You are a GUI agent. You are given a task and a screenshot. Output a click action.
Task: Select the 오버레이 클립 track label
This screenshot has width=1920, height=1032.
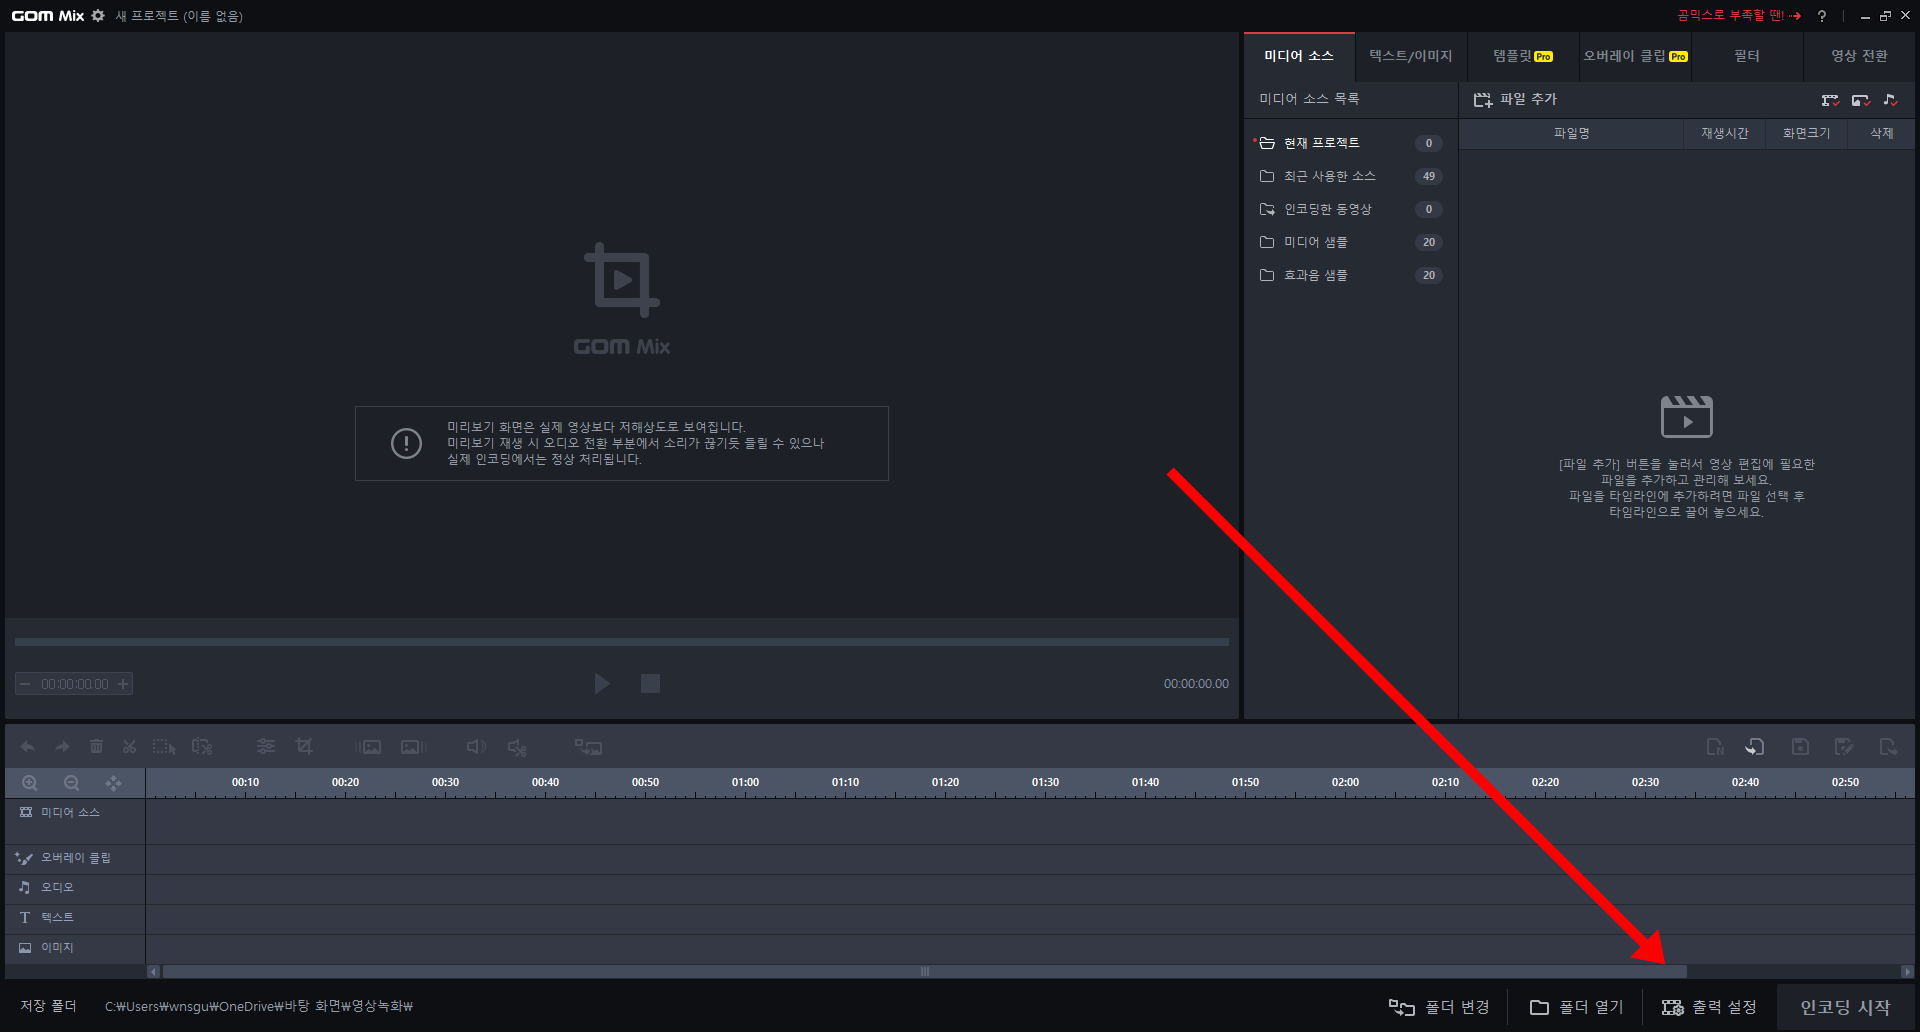pos(75,858)
